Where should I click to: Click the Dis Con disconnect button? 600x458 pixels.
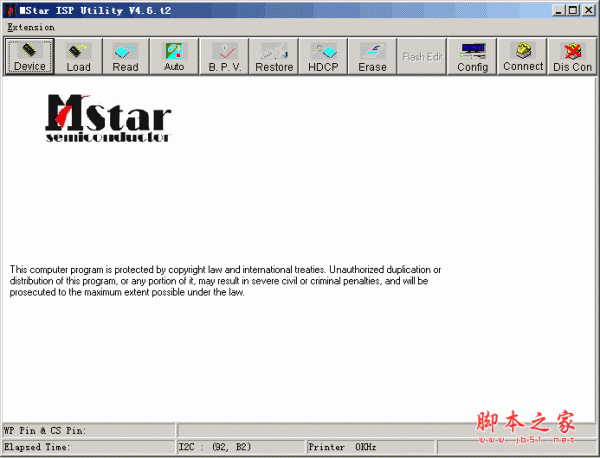click(572, 56)
